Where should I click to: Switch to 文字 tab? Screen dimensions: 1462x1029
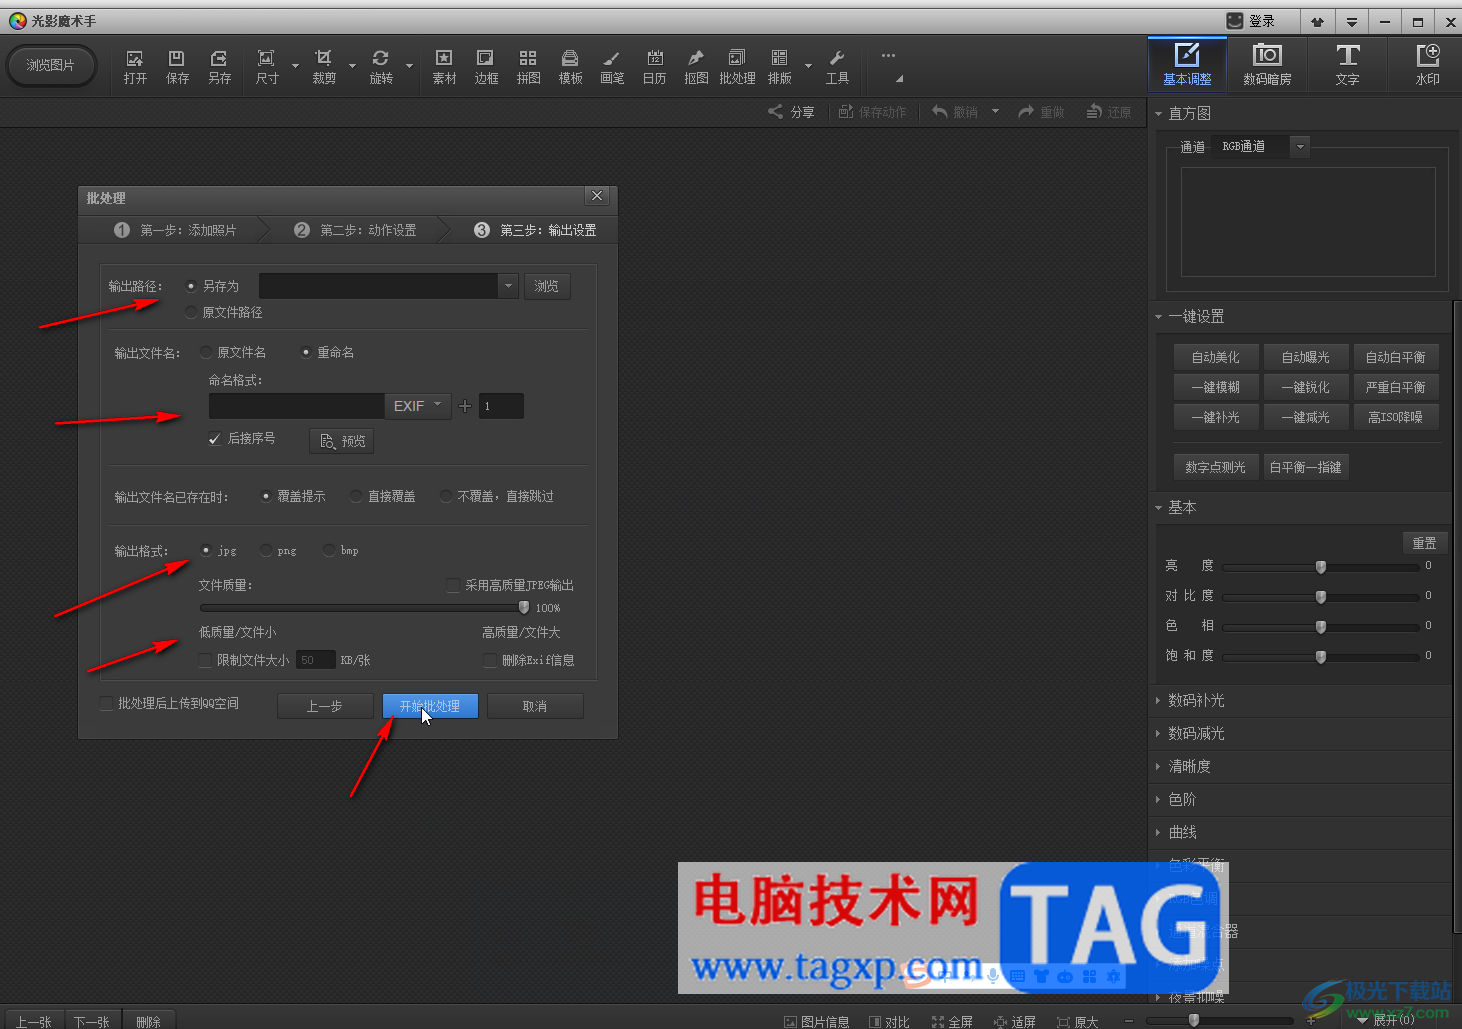1347,64
